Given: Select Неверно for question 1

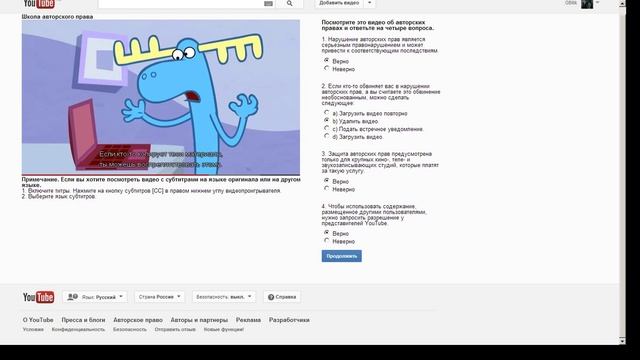Looking at the screenshot, I should (327, 69).
